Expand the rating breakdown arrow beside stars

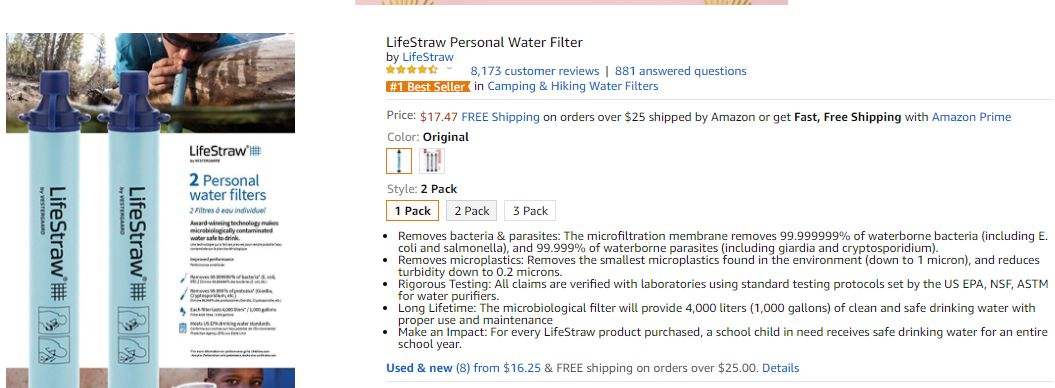[x=449, y=69]
